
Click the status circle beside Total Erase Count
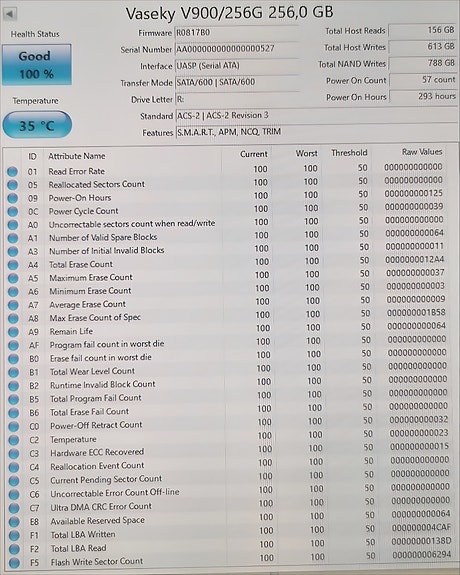(13, 264)
